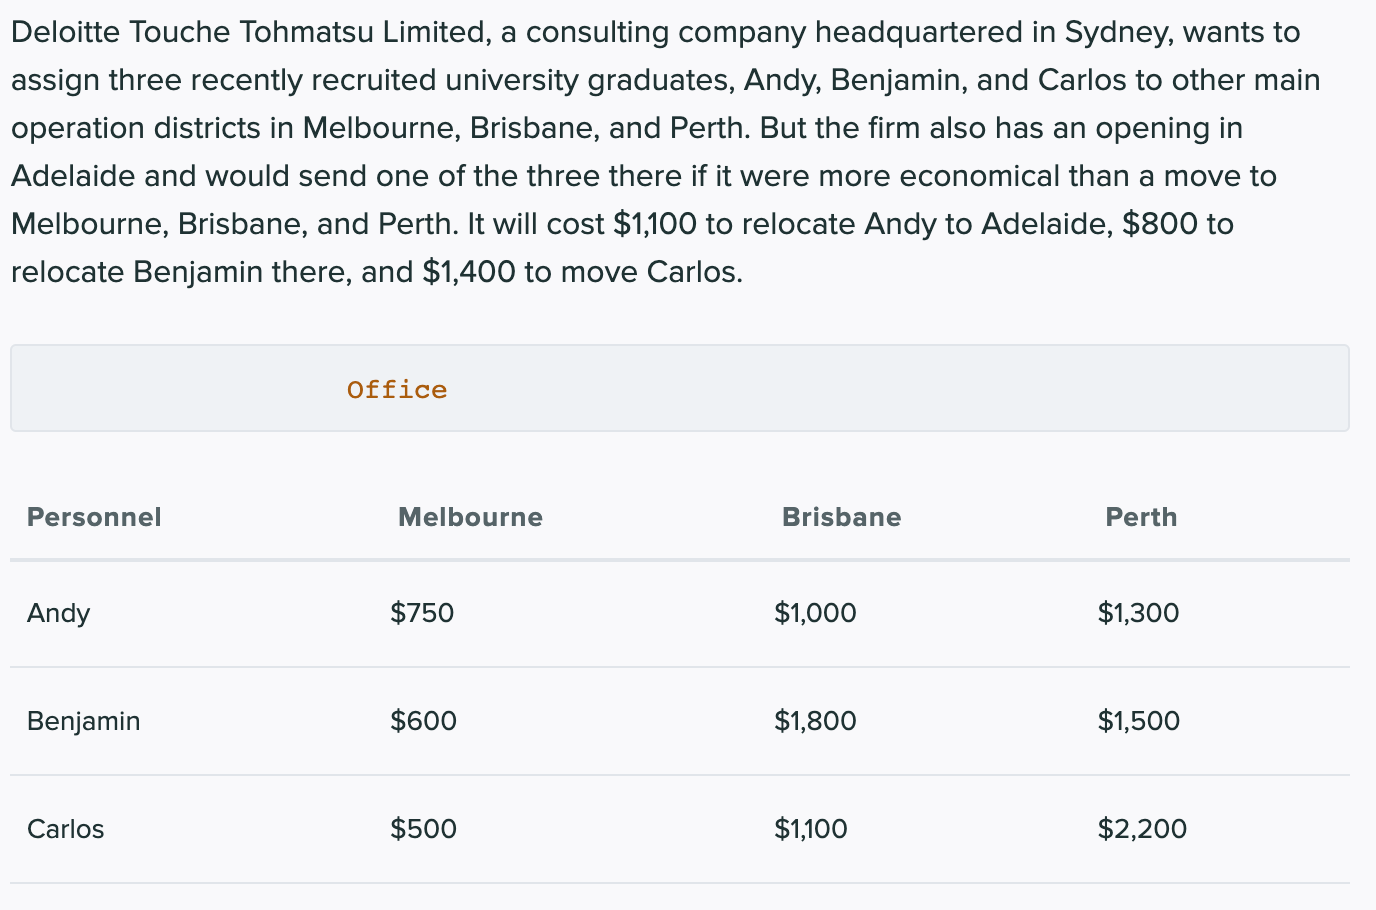Screen dimensions: 1376x910
Task: Click the $800 amount in the paragraph
Action: point(1159,224)
